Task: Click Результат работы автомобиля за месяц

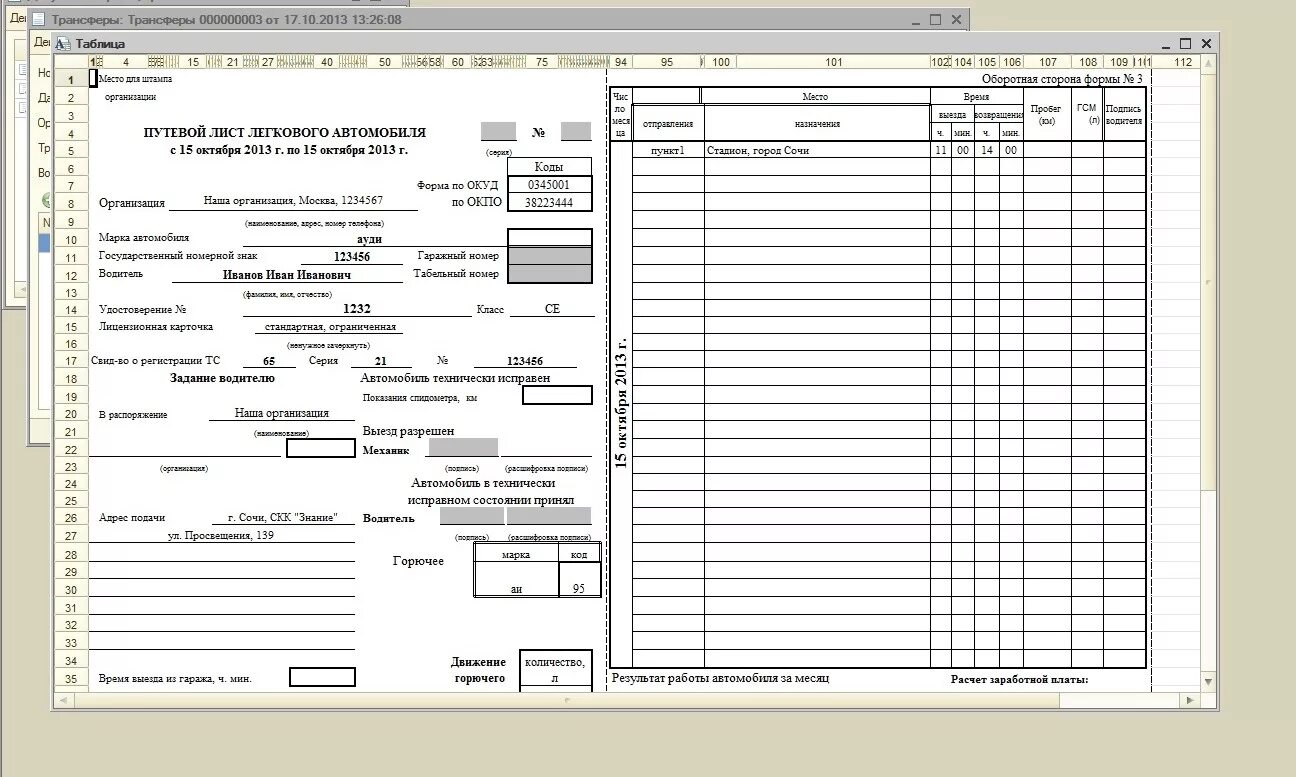Action: click(x=720, y=678)
